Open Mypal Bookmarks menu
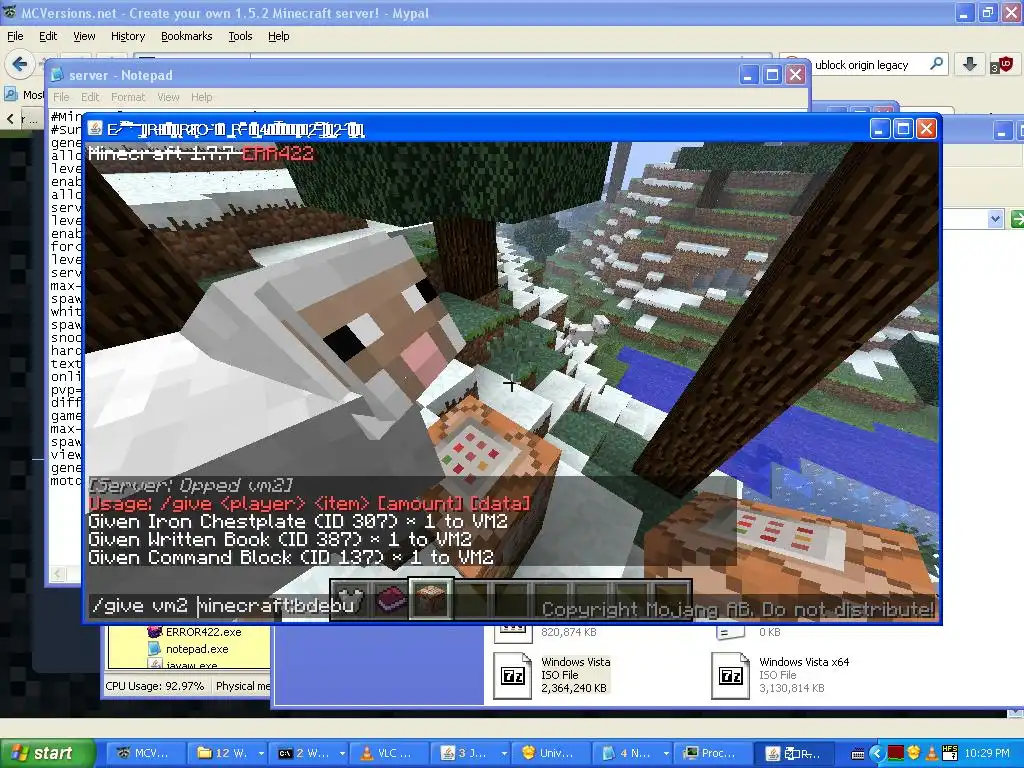 pyautogui.click(x=187, y=36)
